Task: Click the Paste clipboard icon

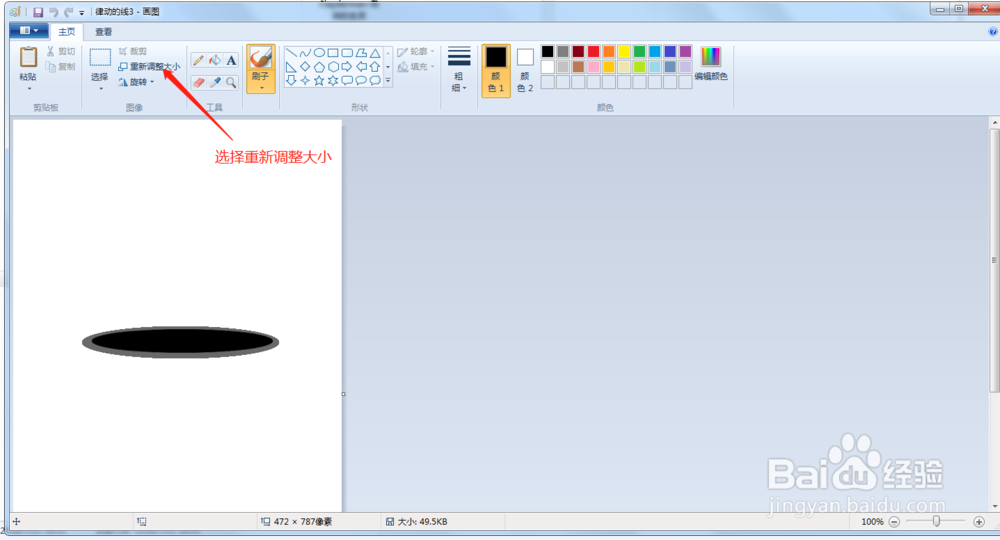Action: pos(28,57)
